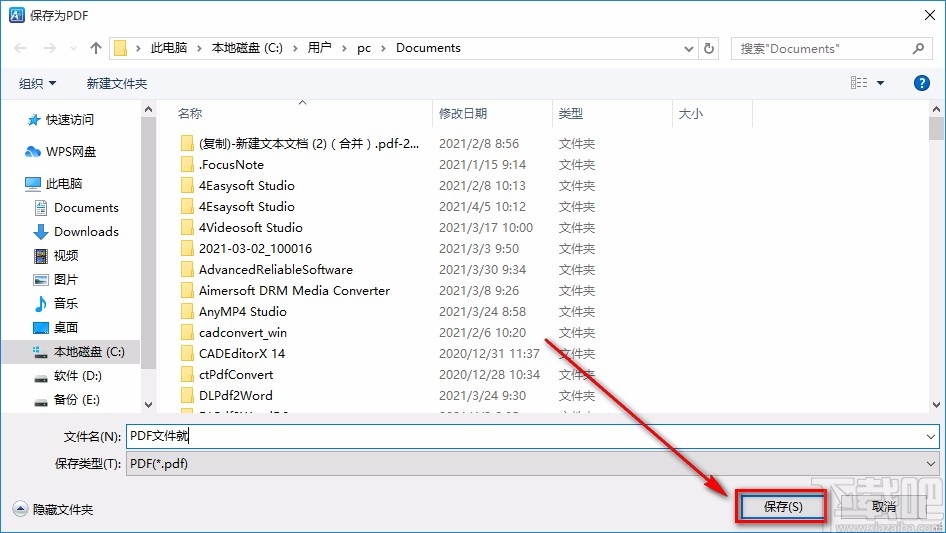Click the folder icon in address bar
946x533 pixels.
(x=121, y=48)
